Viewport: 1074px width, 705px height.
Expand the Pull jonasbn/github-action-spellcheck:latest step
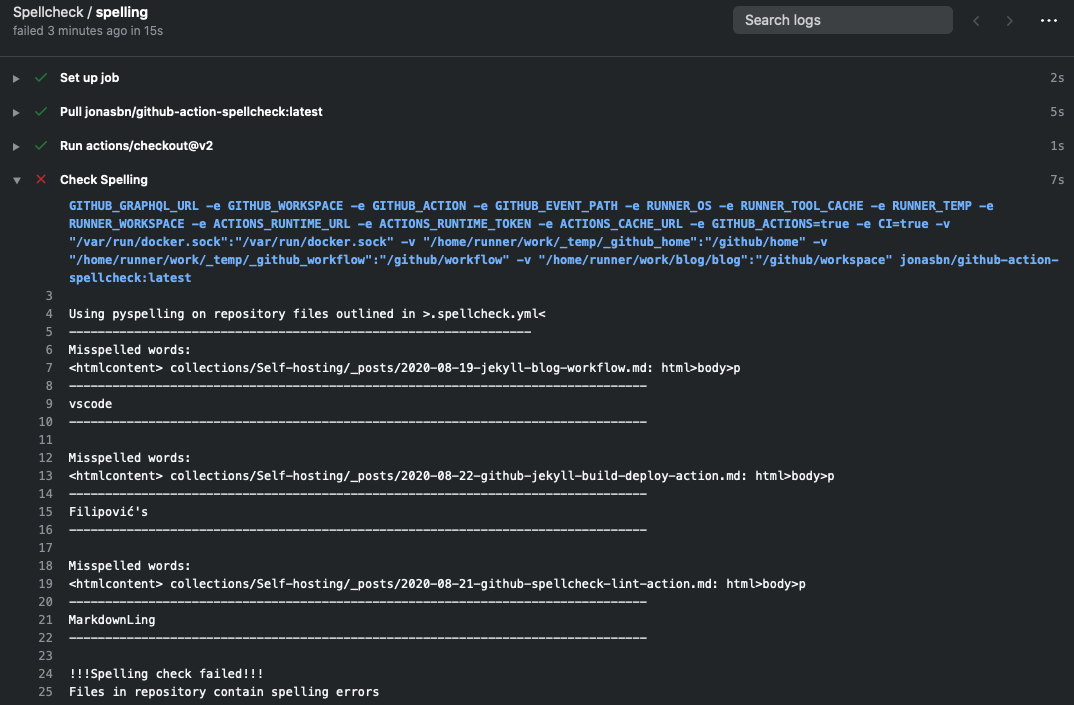pyautogui.click(x=15, y=112)
